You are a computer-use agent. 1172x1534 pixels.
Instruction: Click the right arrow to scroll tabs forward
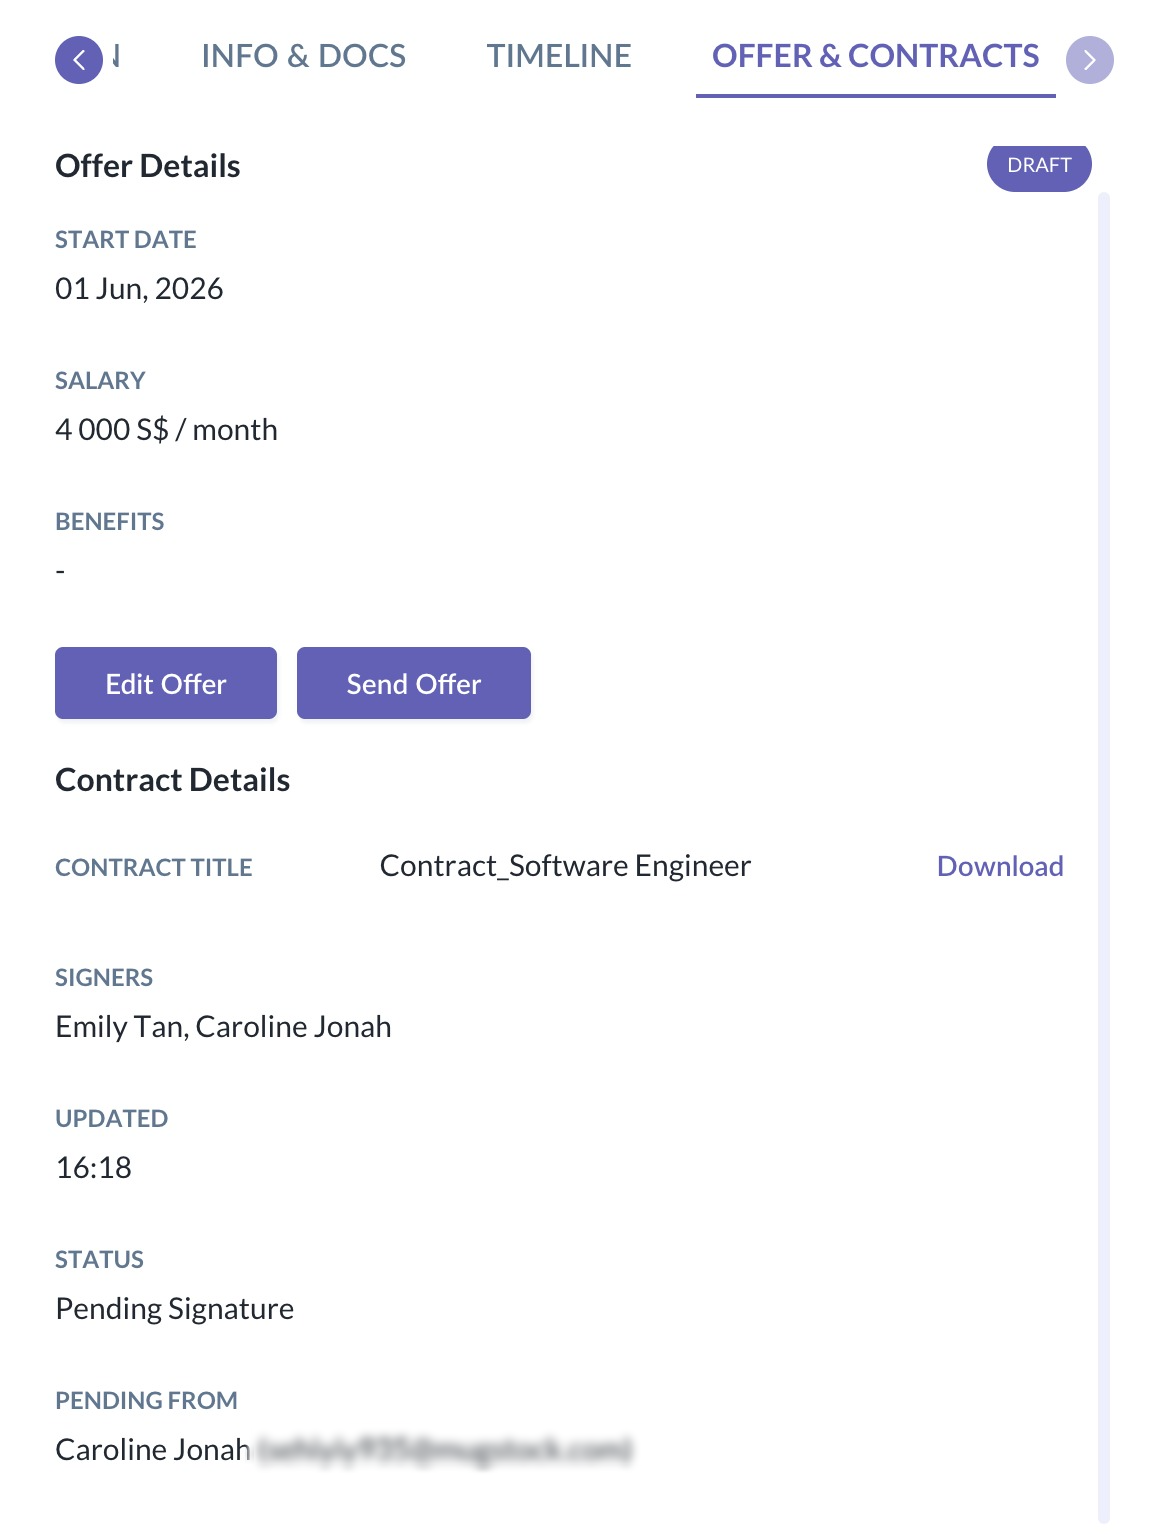coord(1090,60)
